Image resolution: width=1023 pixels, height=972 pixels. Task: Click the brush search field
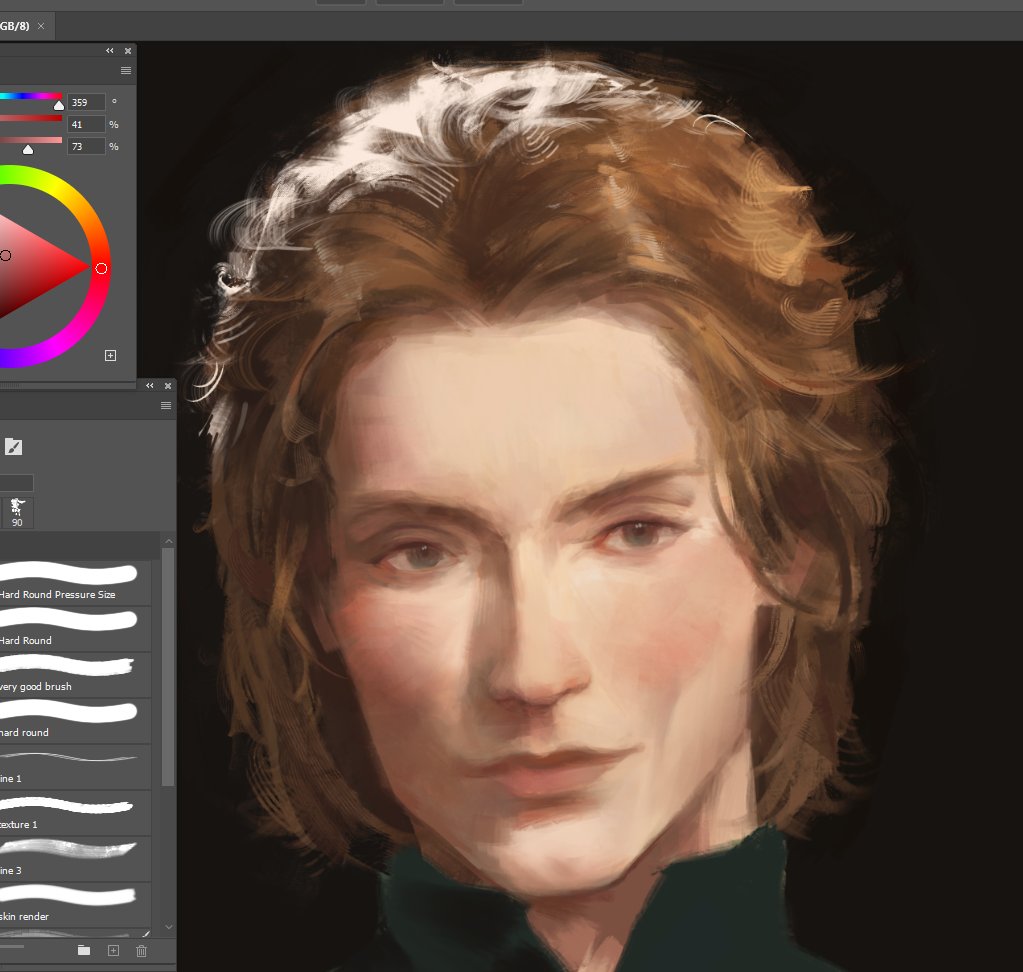coord(16,483)
